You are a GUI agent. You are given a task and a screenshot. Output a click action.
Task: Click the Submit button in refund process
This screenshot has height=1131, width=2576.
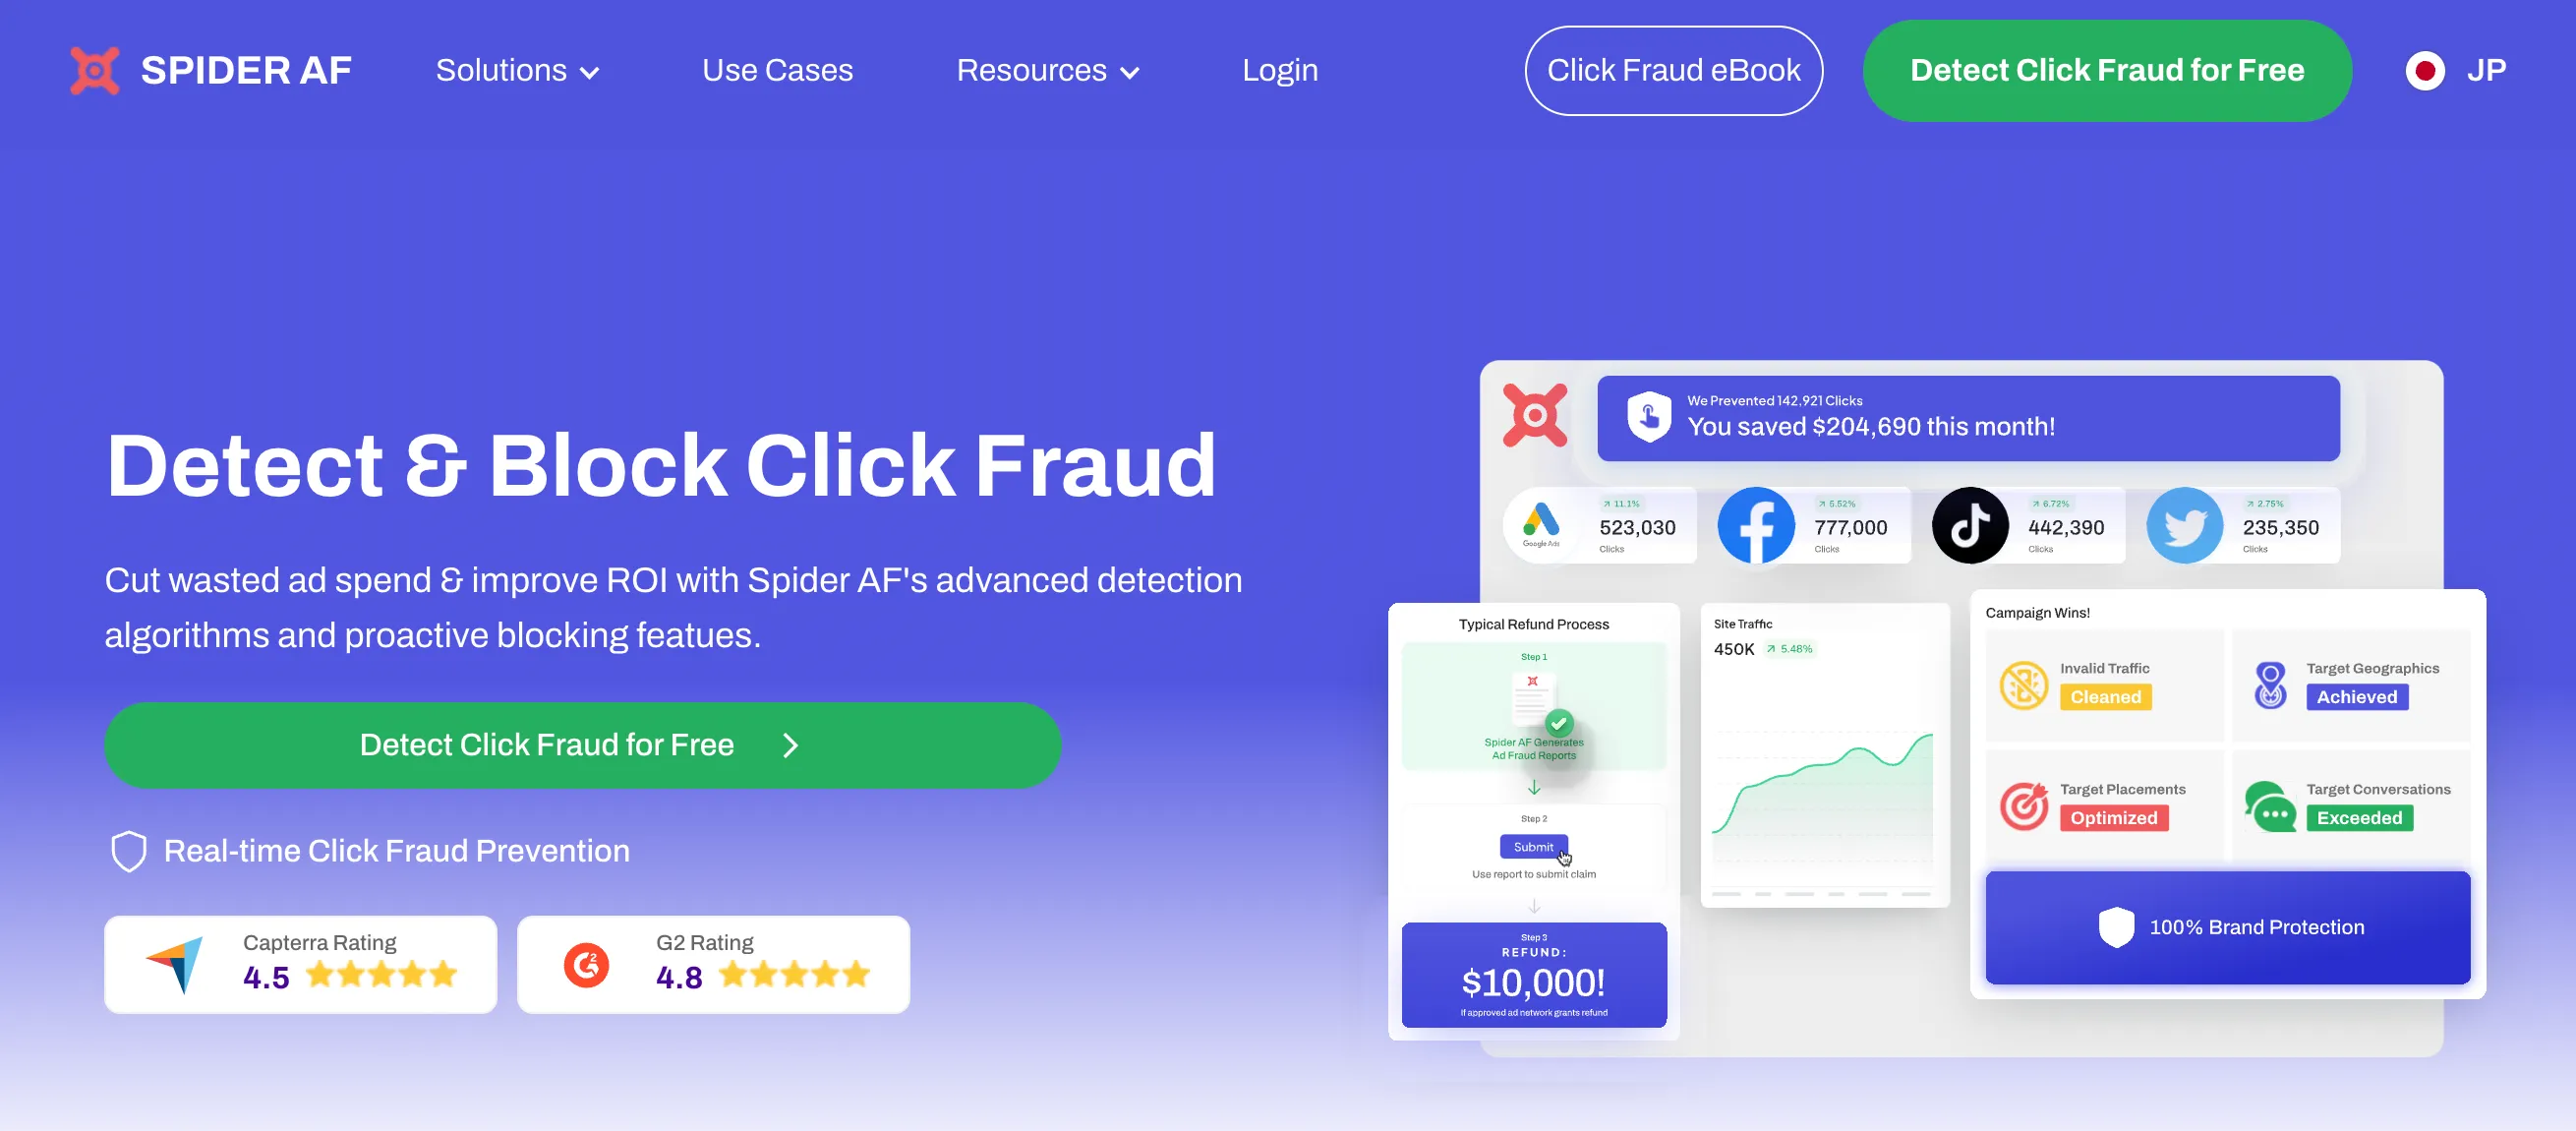click(x=1533, y=847)
